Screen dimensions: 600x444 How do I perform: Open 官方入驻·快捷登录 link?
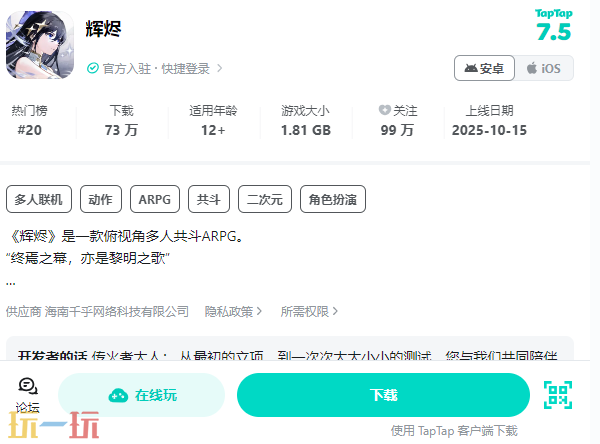click(x=155, y=69)
